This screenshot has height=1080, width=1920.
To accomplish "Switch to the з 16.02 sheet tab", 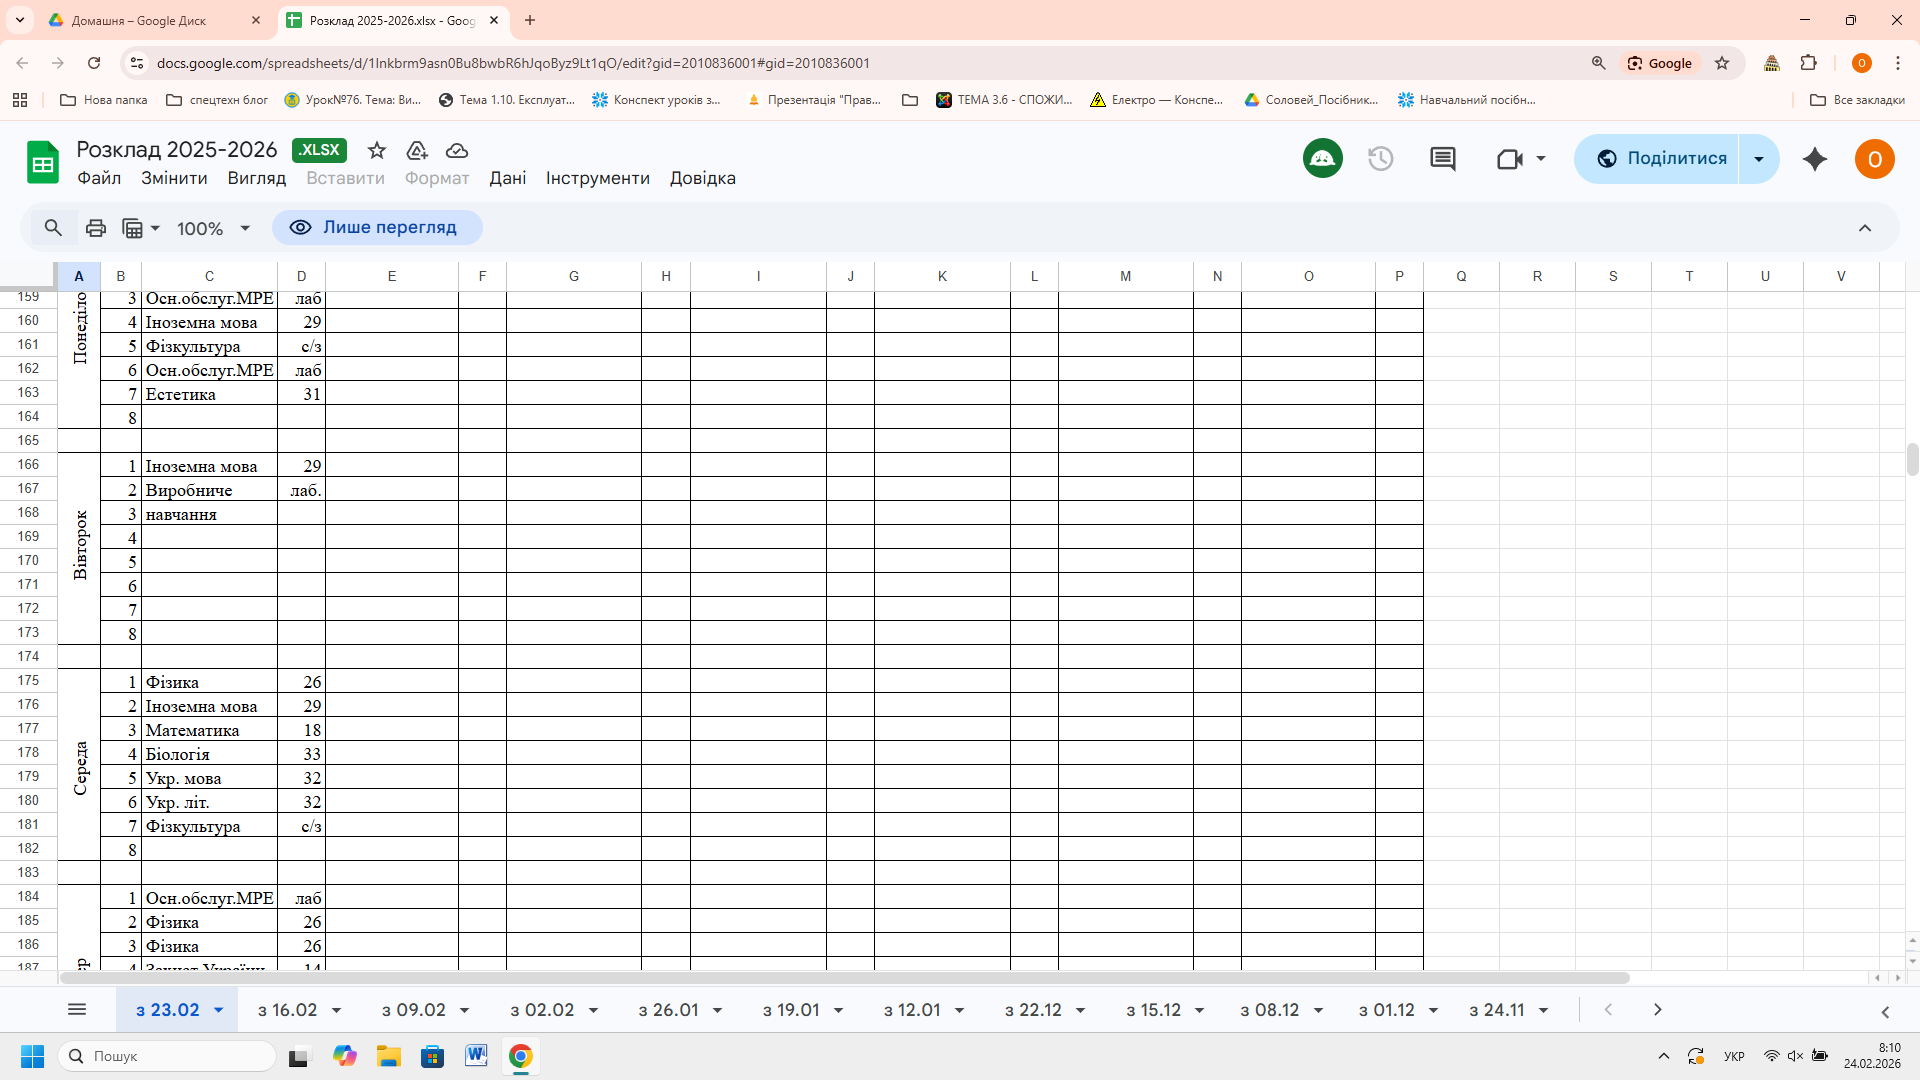I will (x=287, y=1010).
